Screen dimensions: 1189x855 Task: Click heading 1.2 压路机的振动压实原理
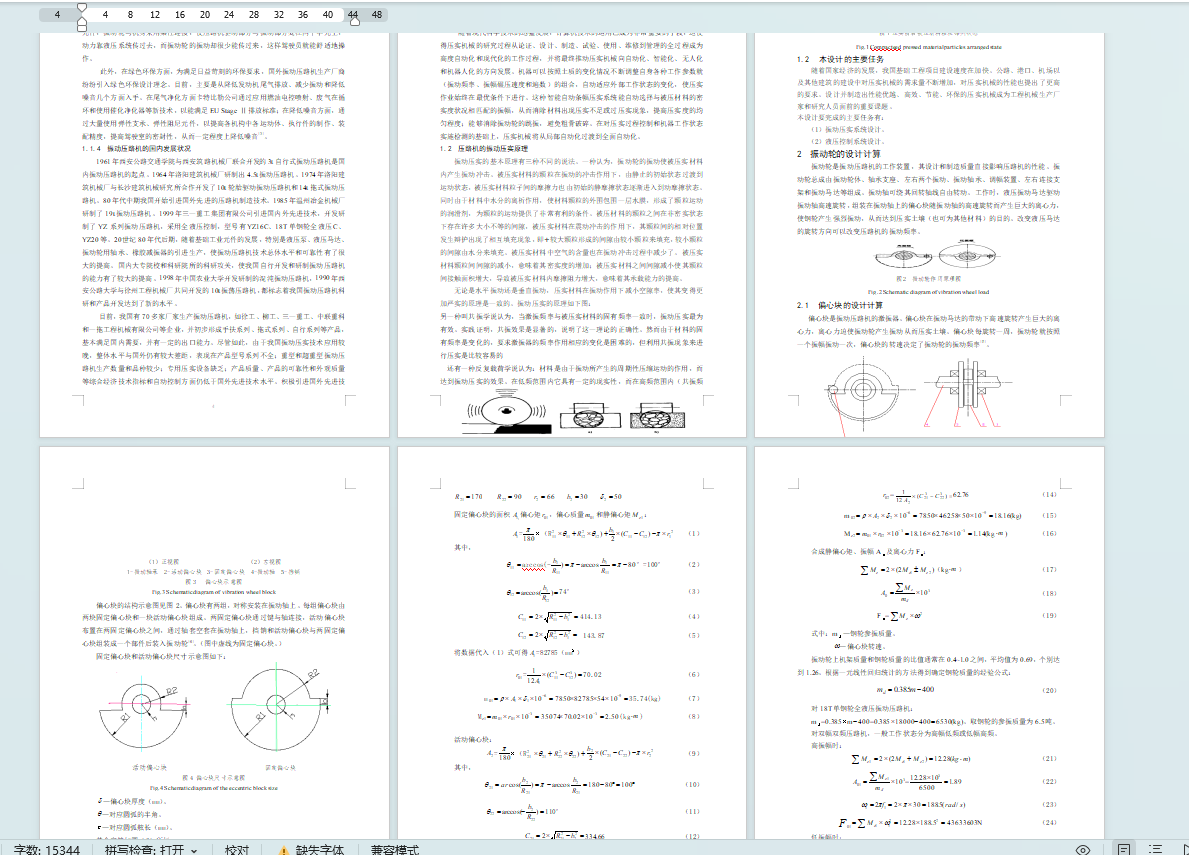[484, 149]
